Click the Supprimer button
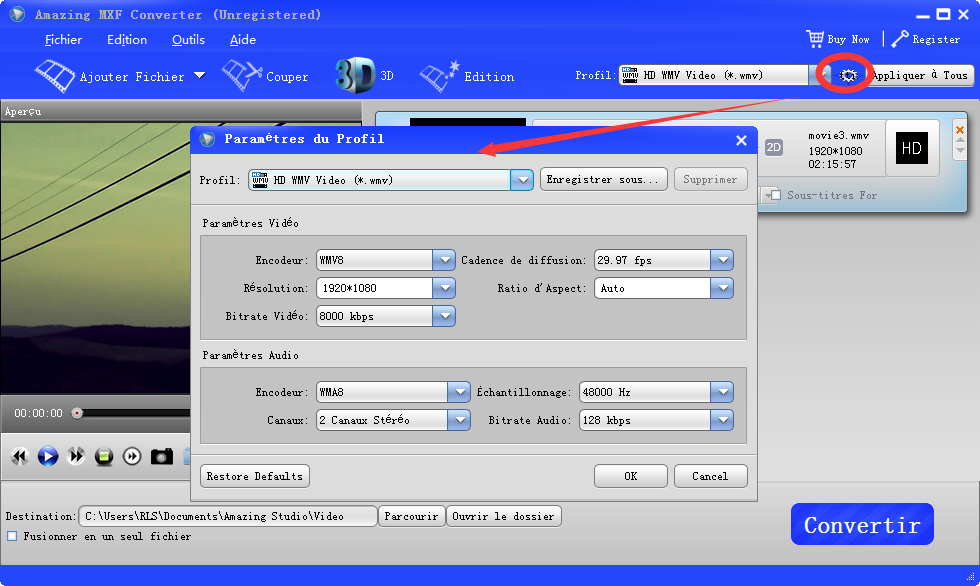This screenshot has width=980, height=586. [711, 179]
